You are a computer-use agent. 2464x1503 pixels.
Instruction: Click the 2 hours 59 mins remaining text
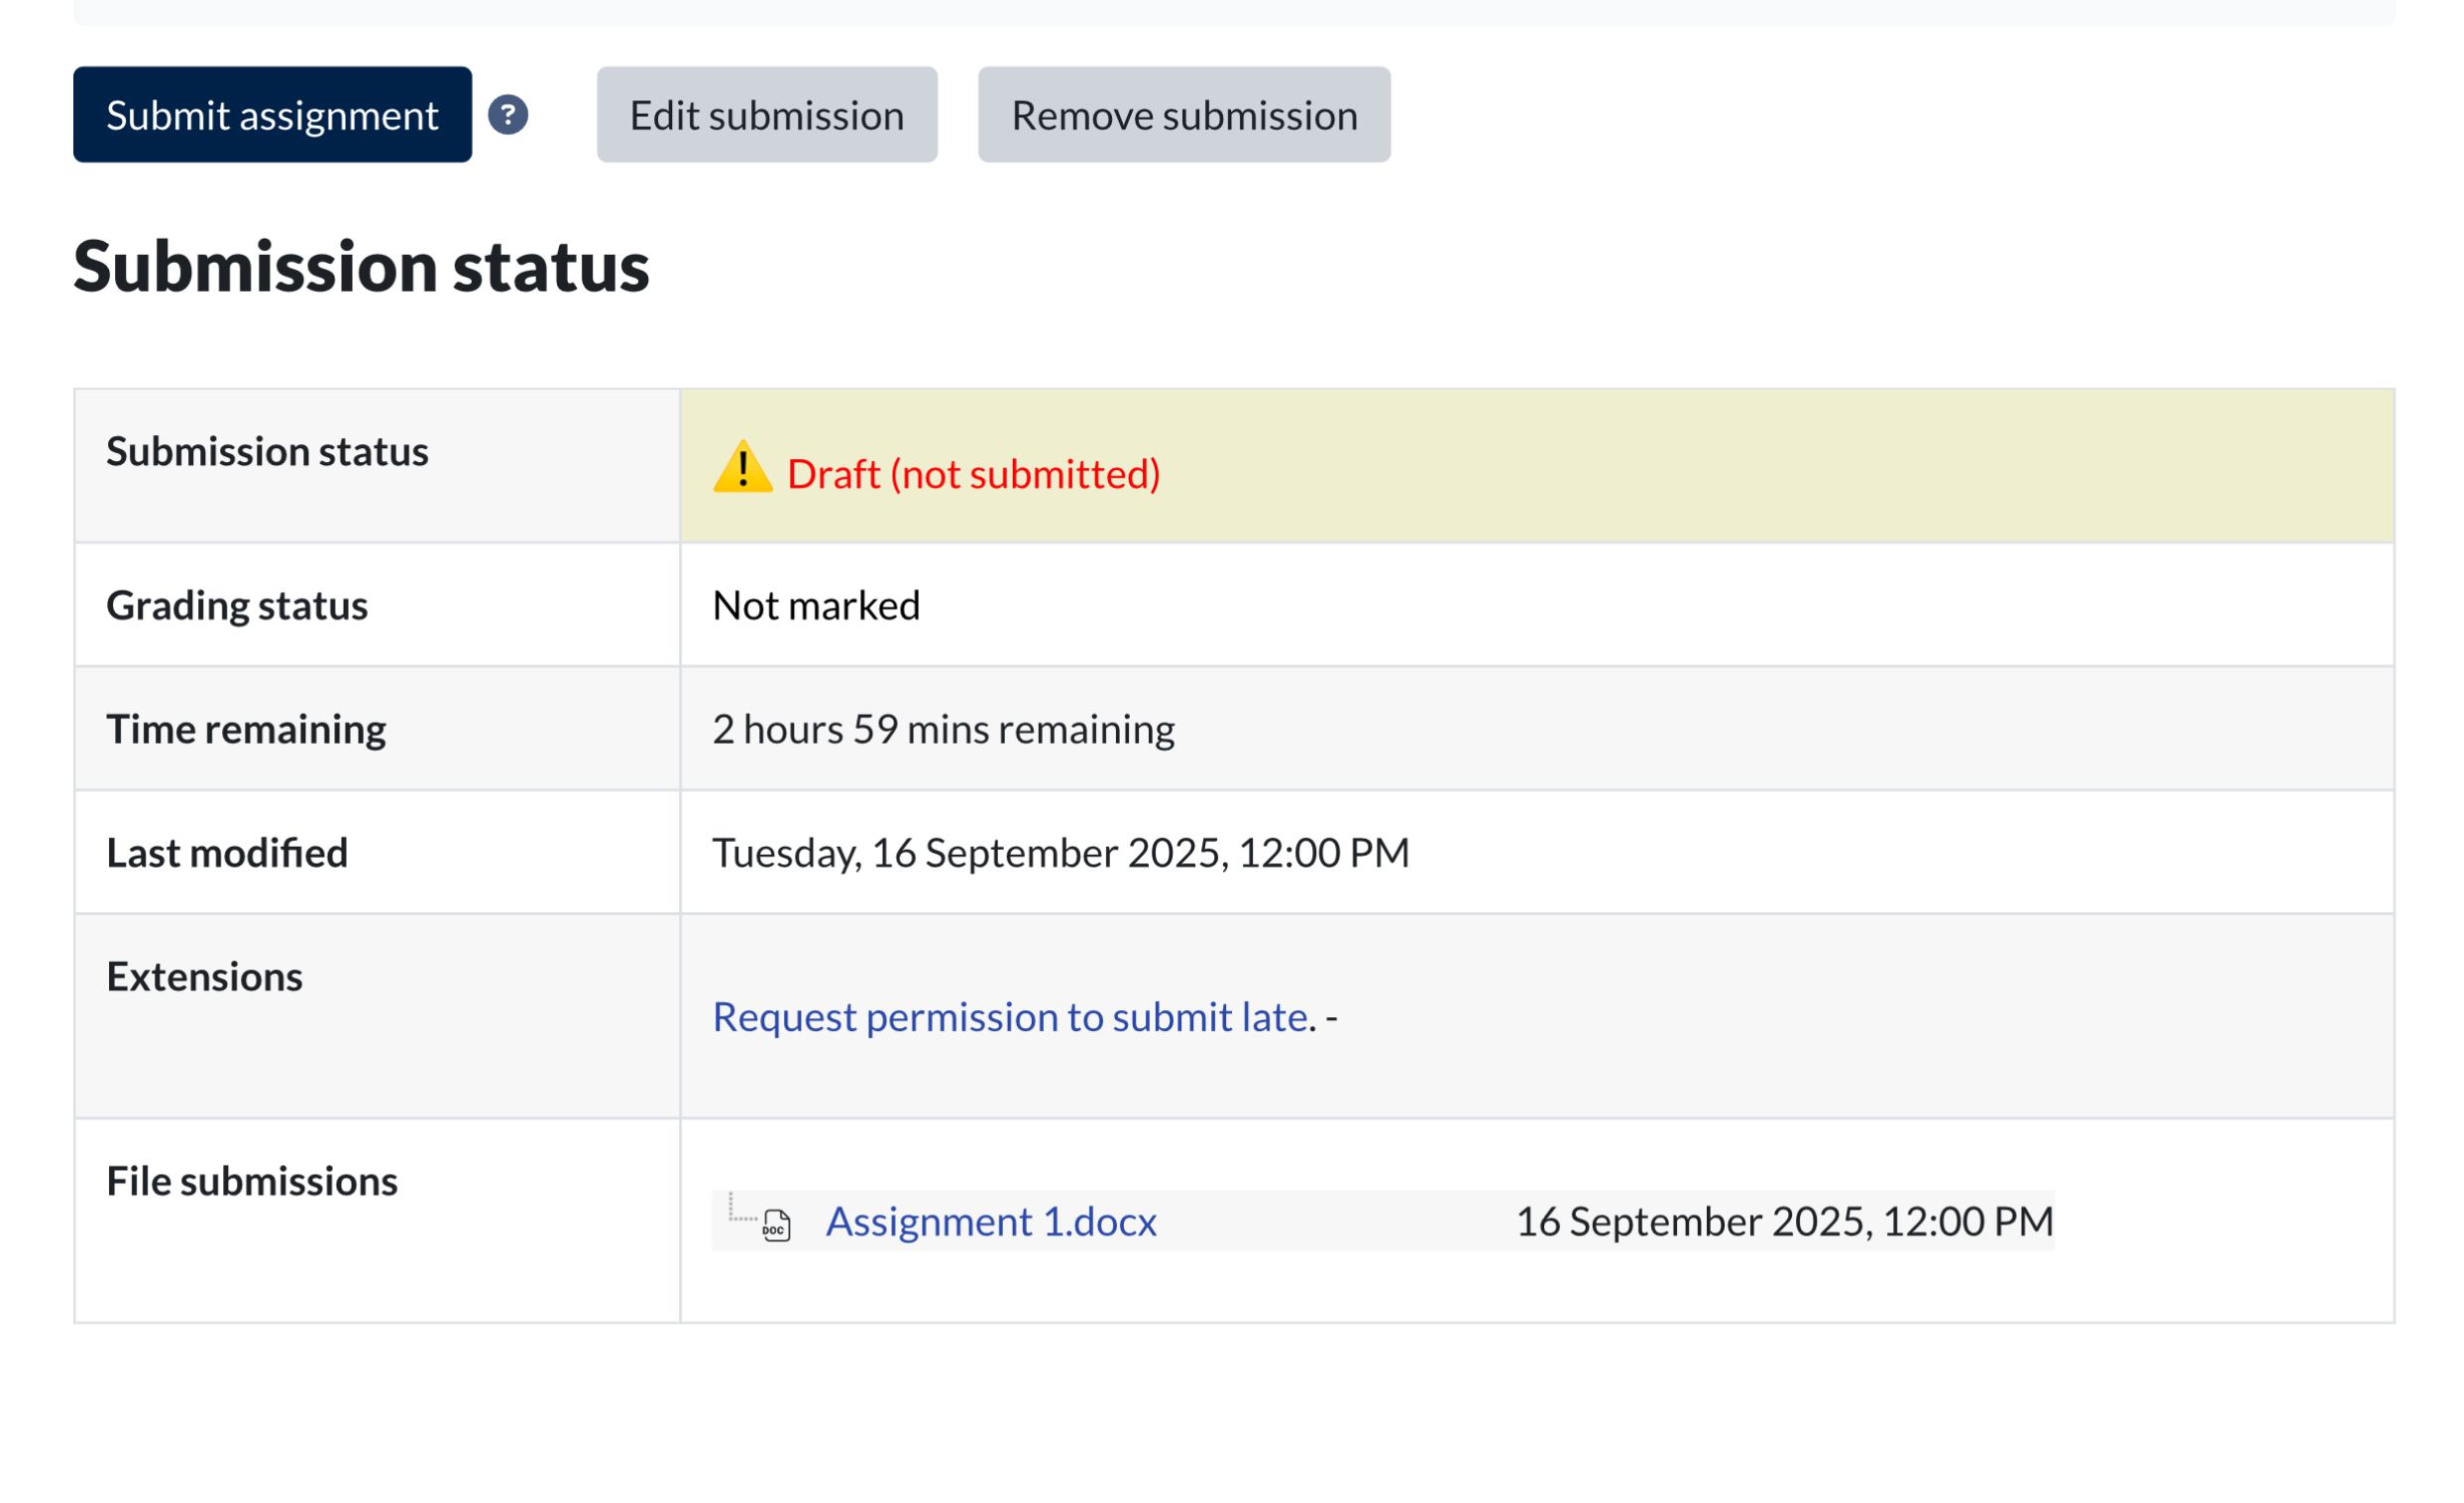pyautogui.click(x=943, y=729)
